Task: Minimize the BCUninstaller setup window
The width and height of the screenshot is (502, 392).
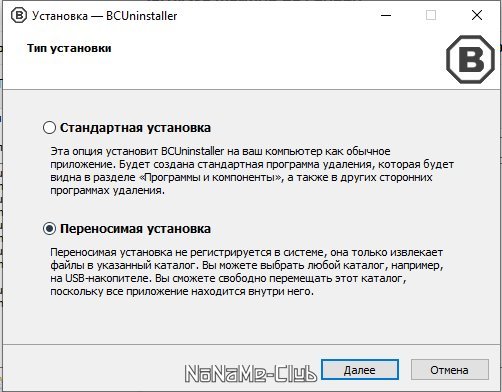Action: click(386, 15)
